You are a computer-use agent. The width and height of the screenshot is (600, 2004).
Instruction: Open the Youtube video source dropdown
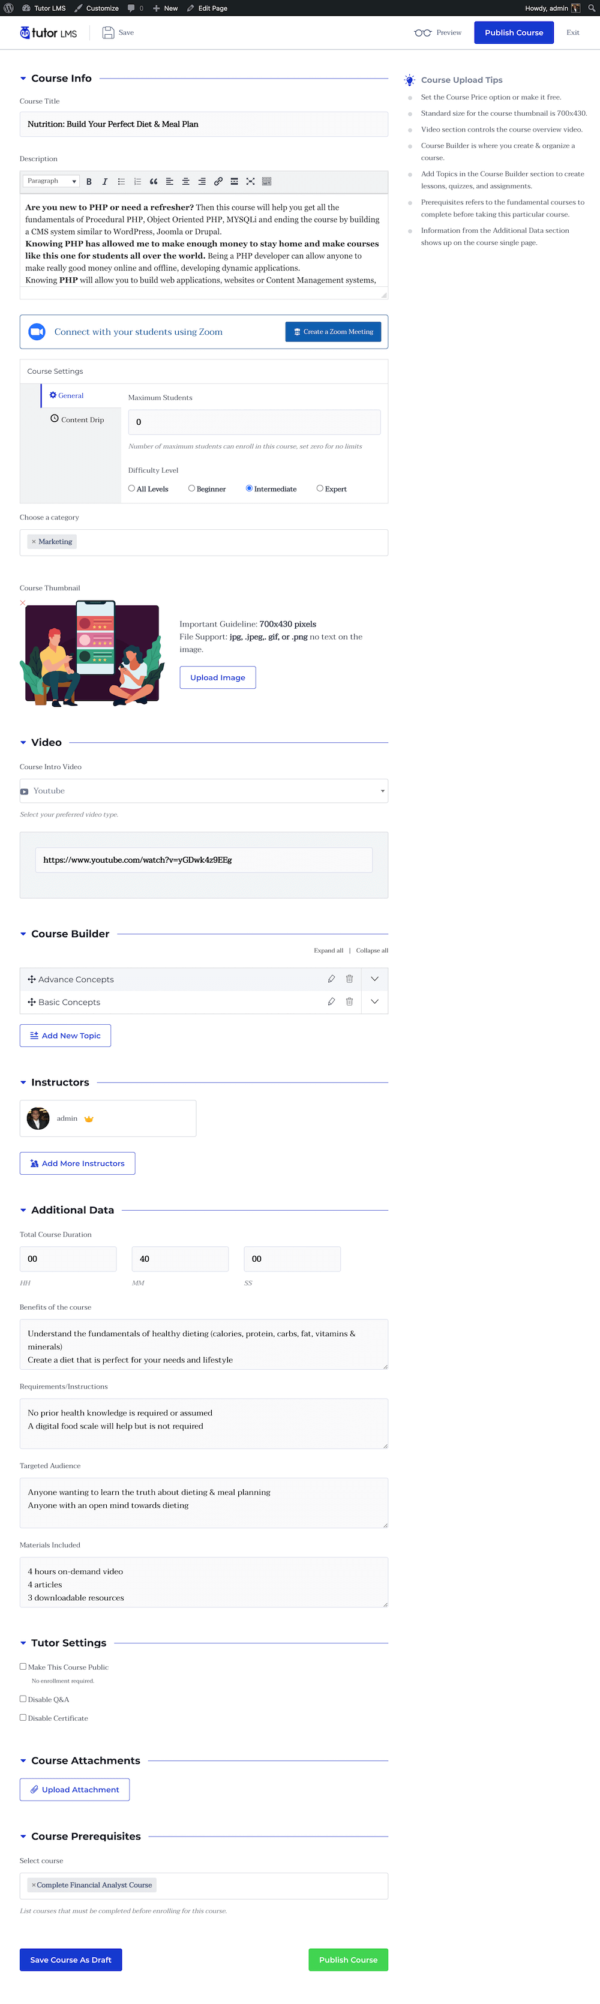click(203, 791)
